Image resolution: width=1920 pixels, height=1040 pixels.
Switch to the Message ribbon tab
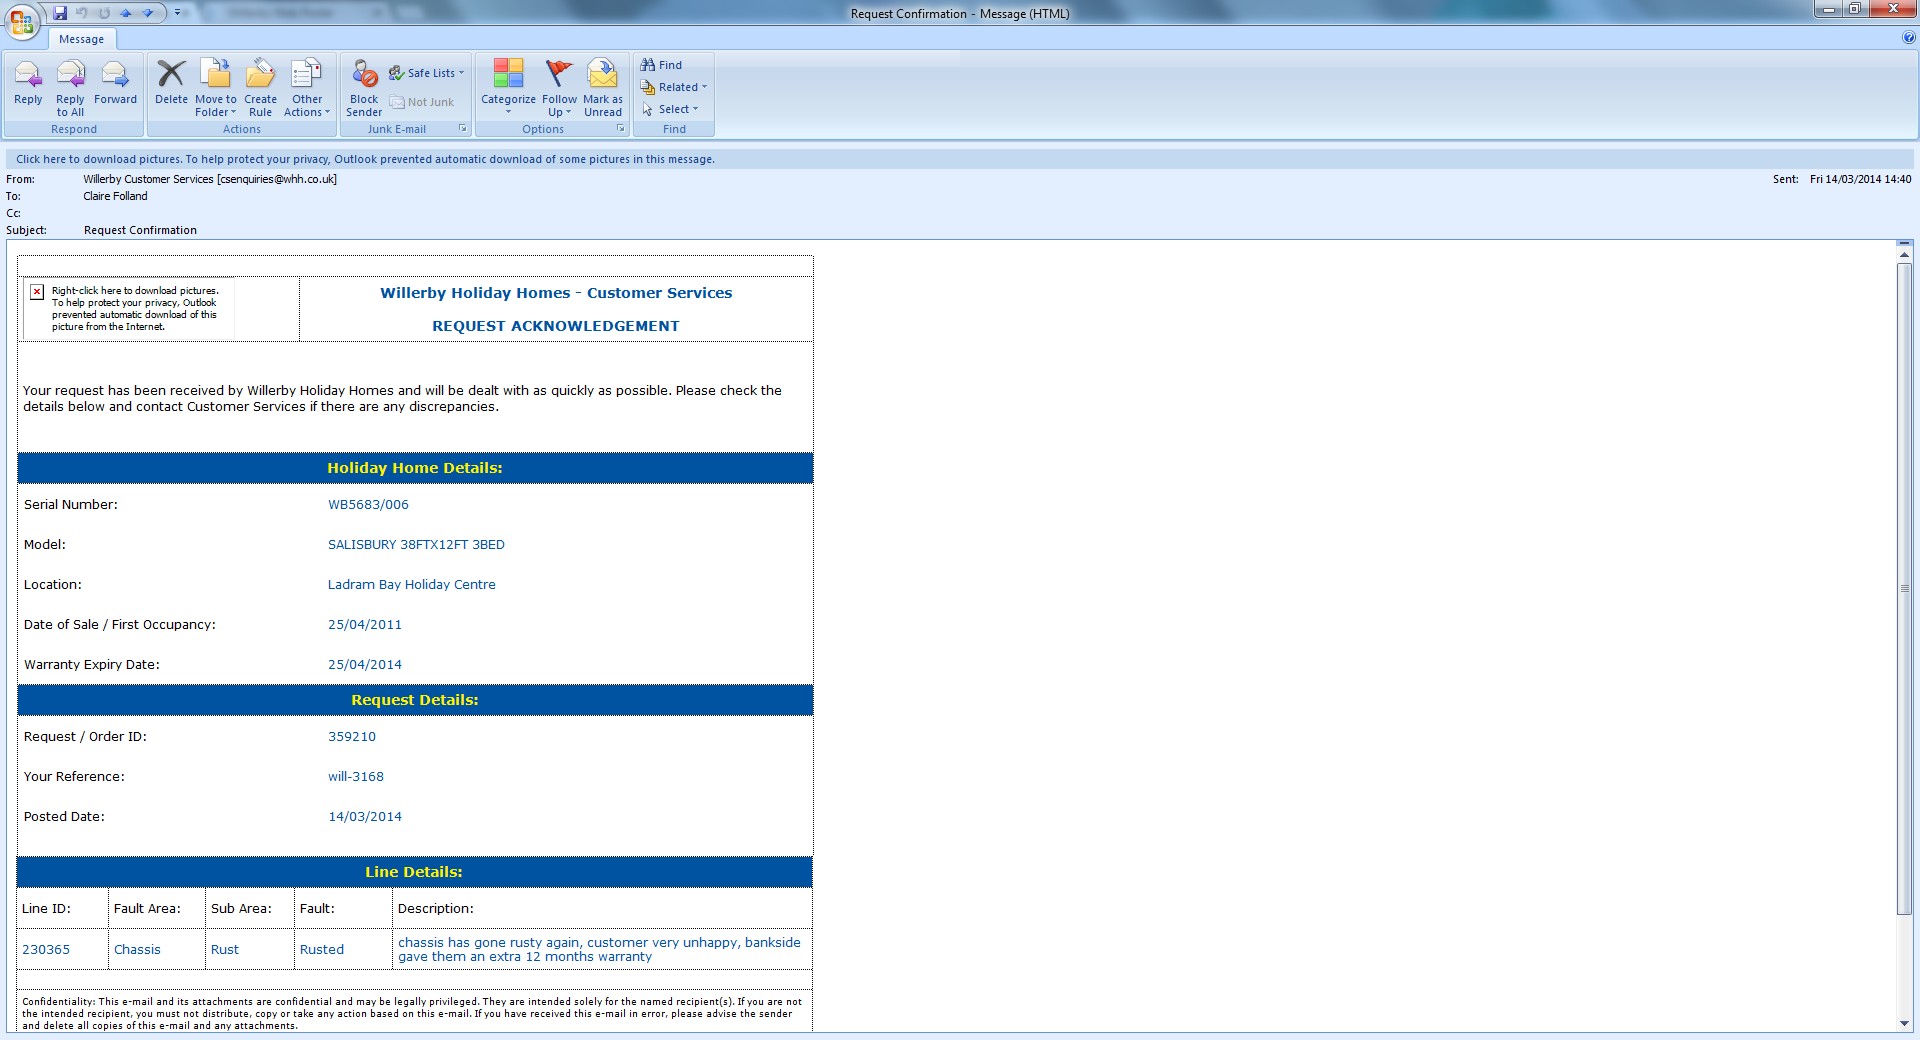click(81, 39)
